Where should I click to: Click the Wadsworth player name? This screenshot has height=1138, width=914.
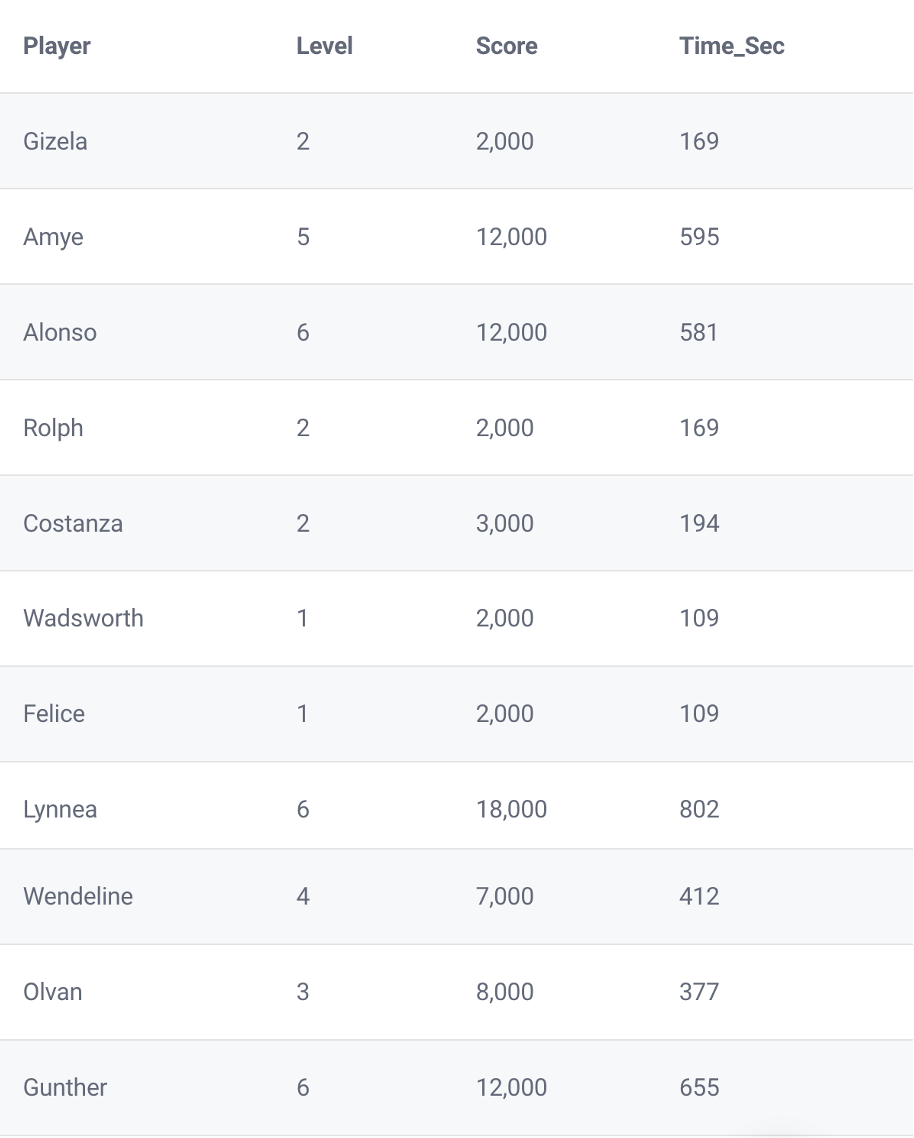tap(83, 618)
